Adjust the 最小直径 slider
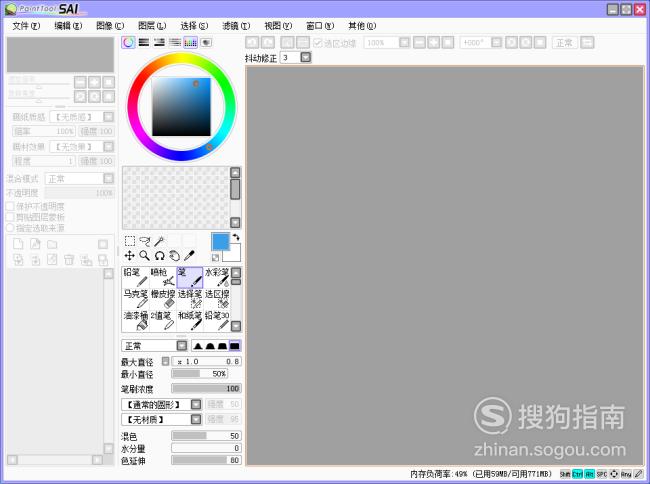Image resolution: width=650 pixels, height=484 pixels. [199, 374]
